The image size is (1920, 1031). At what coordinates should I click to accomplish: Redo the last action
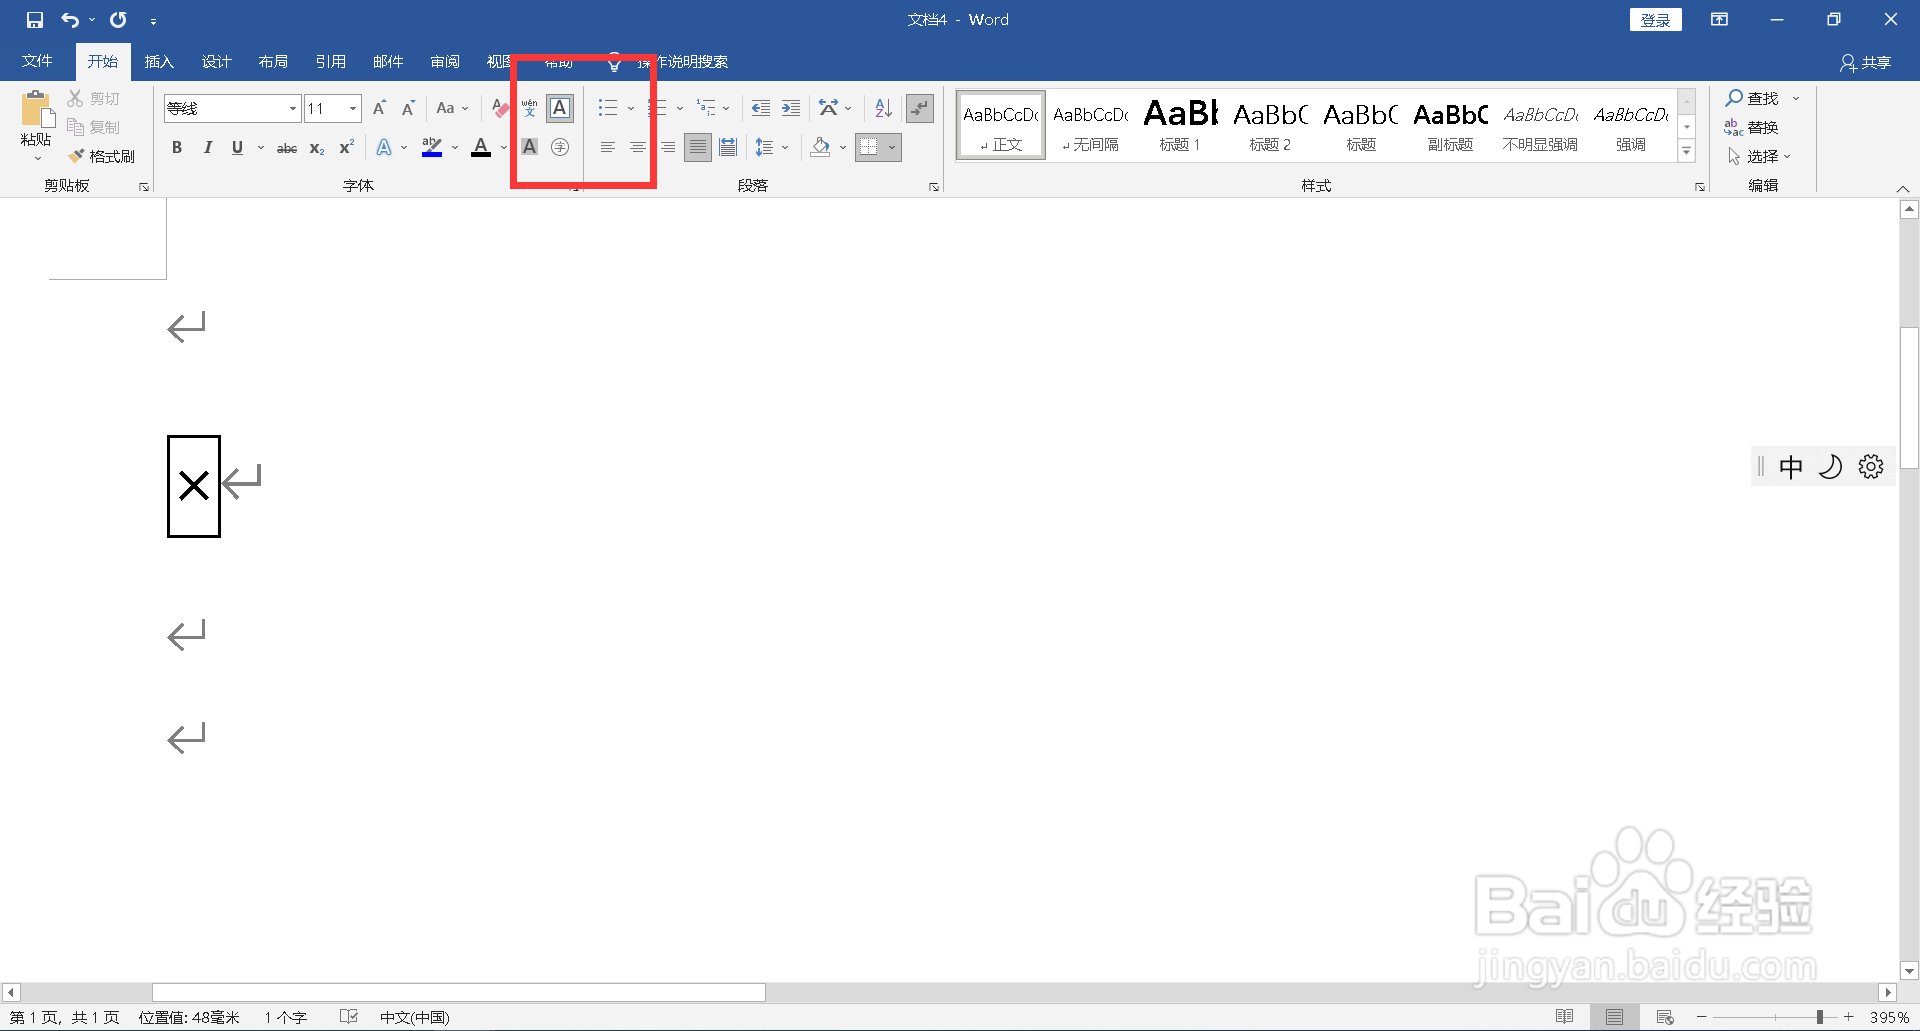(x=118, y=20)
